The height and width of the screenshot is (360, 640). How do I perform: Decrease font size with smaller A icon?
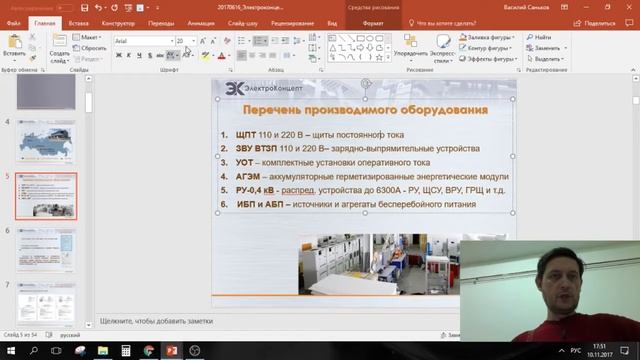[x=213, y=41]
